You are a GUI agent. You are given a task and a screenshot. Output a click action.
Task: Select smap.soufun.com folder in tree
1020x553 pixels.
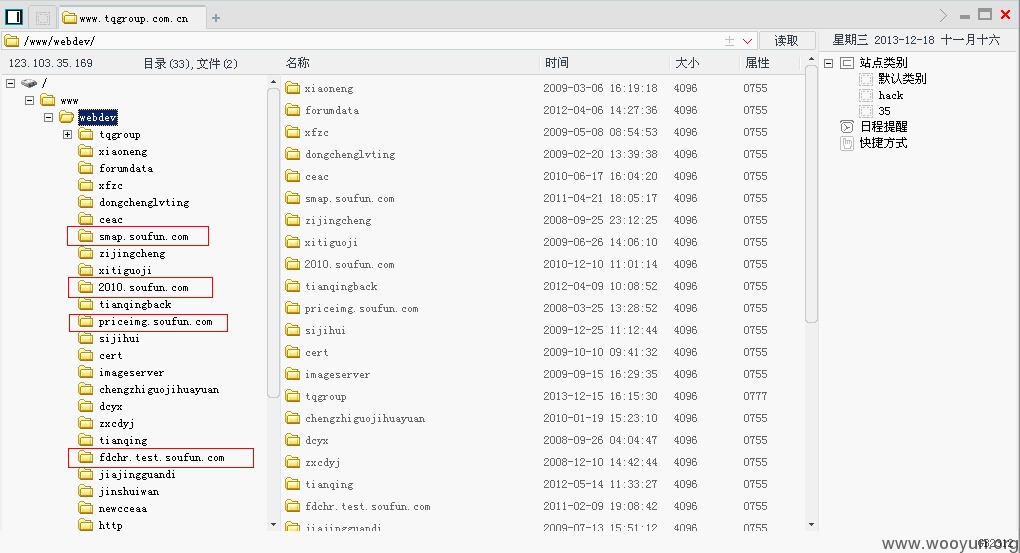[143, 236]
